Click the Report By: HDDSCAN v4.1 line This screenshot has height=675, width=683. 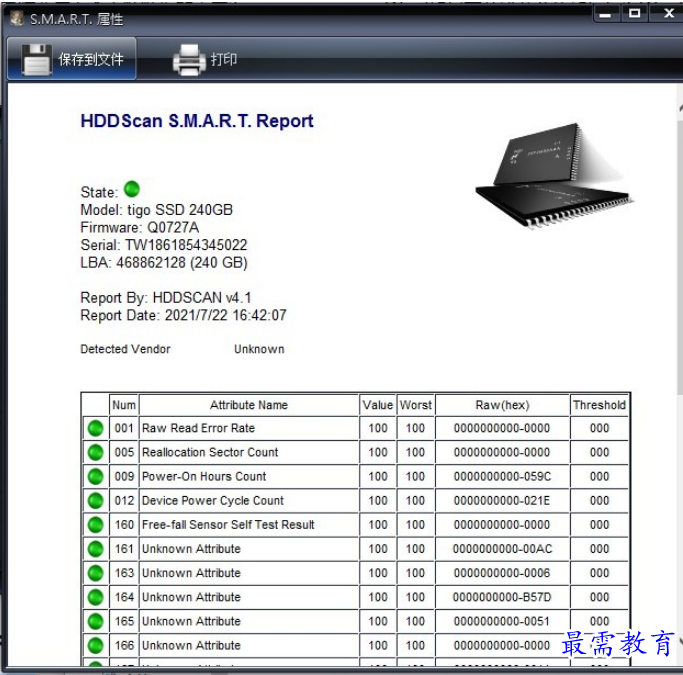click(x=166, y=298)
